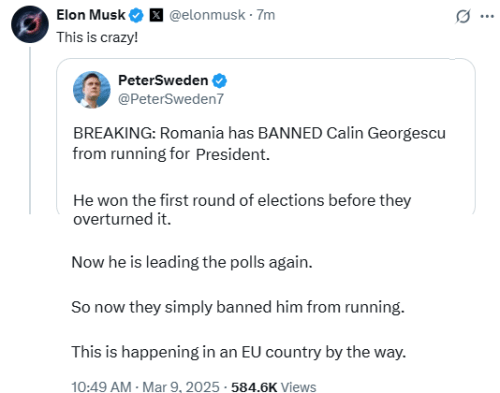Click the X affiliation badge next to Elon Musk
Screen dimensions: 500x393
(156, 15)
